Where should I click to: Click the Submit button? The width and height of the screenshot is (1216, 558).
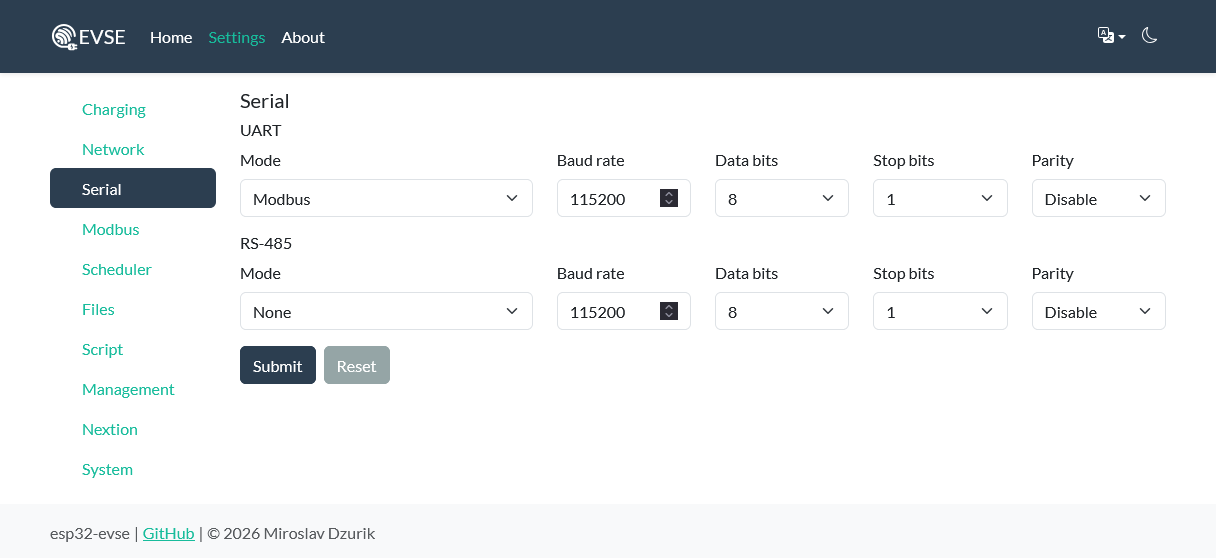tap(278, 365)
